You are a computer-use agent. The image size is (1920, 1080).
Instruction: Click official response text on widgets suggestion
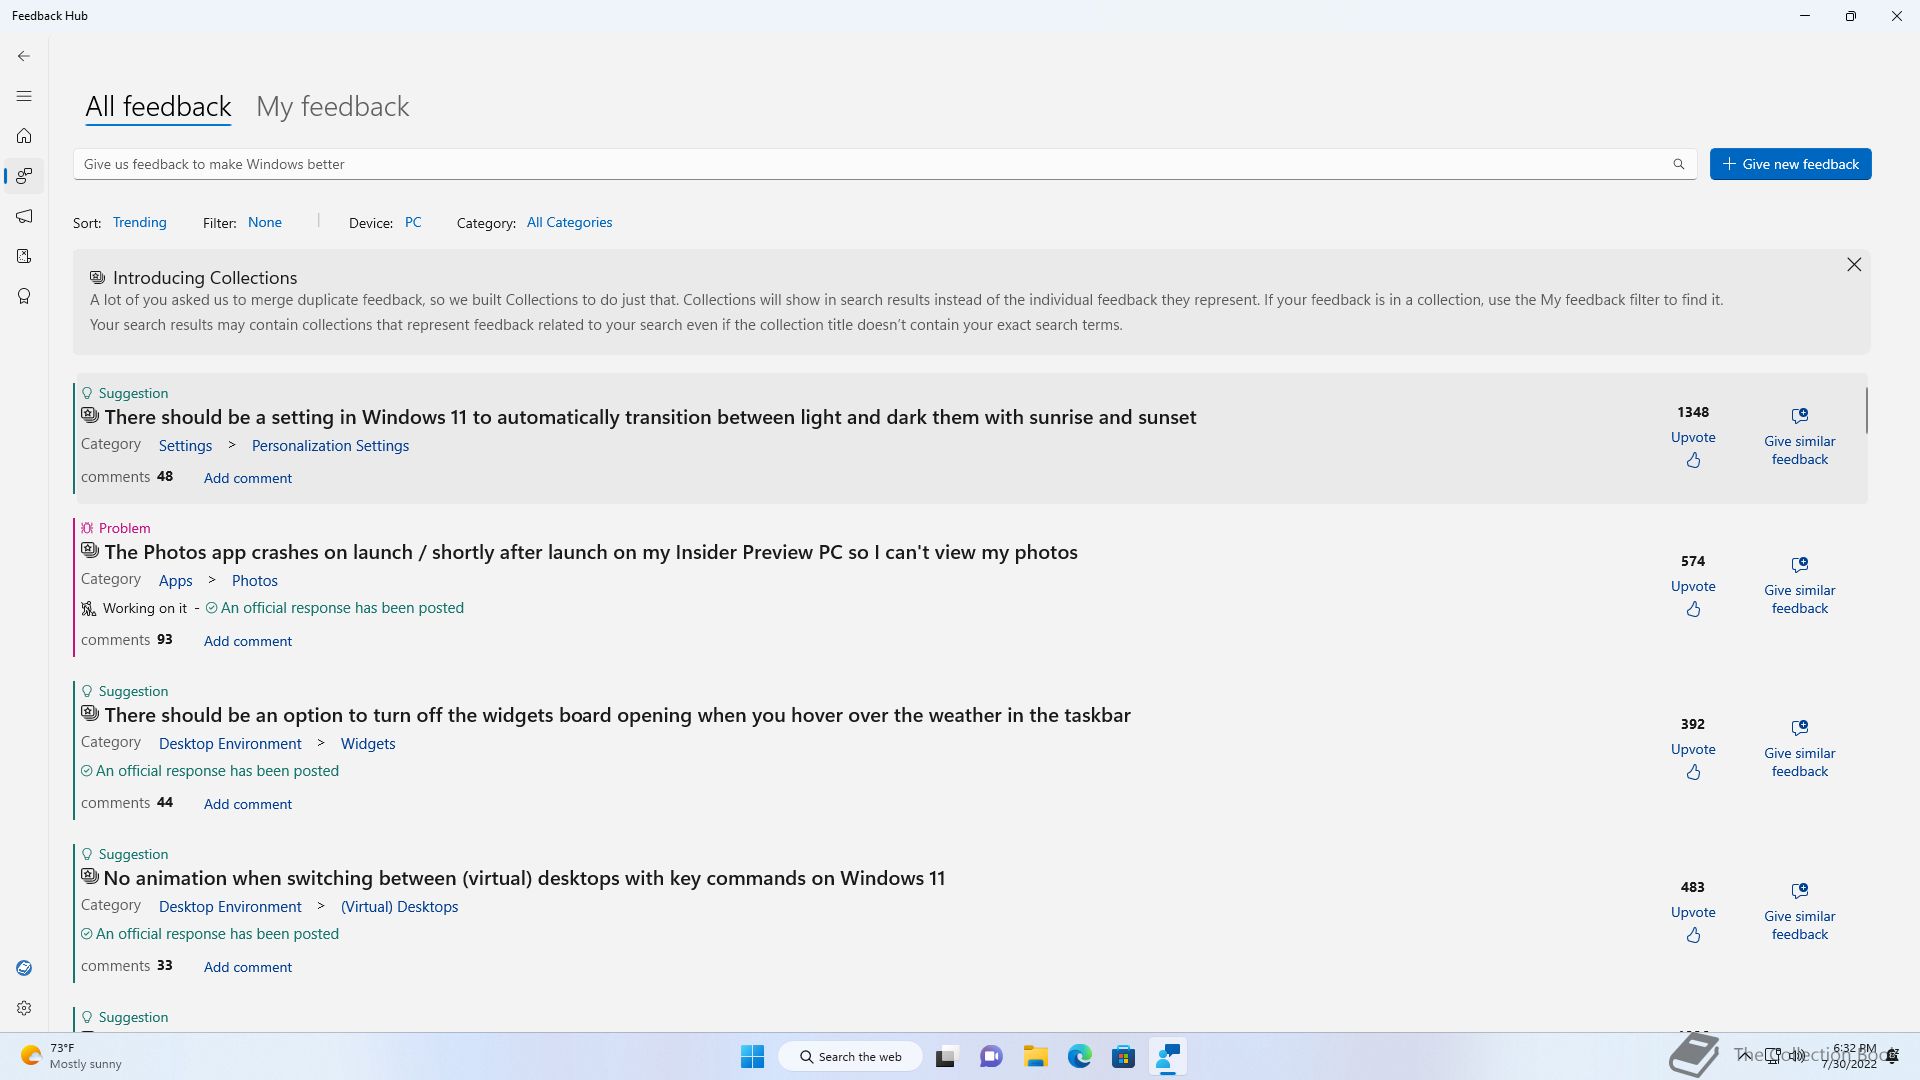click(x=217, y=771)
